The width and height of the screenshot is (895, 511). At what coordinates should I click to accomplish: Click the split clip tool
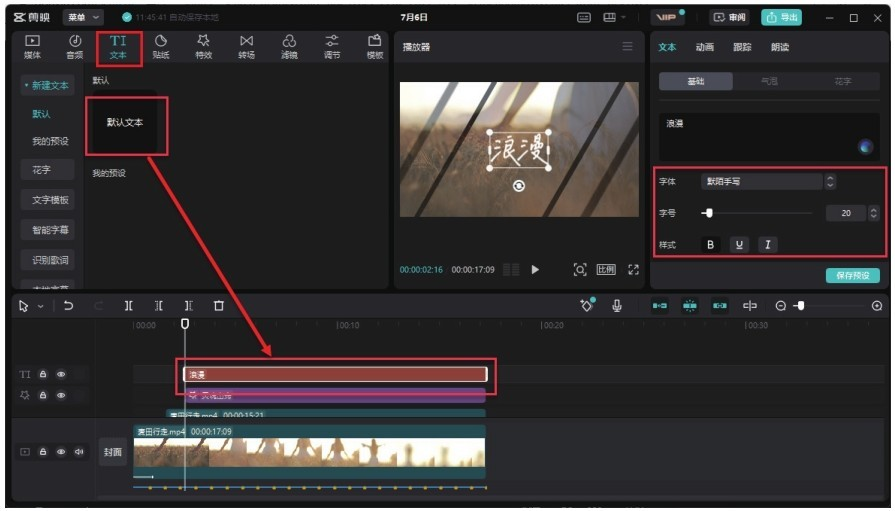(129, 306)
